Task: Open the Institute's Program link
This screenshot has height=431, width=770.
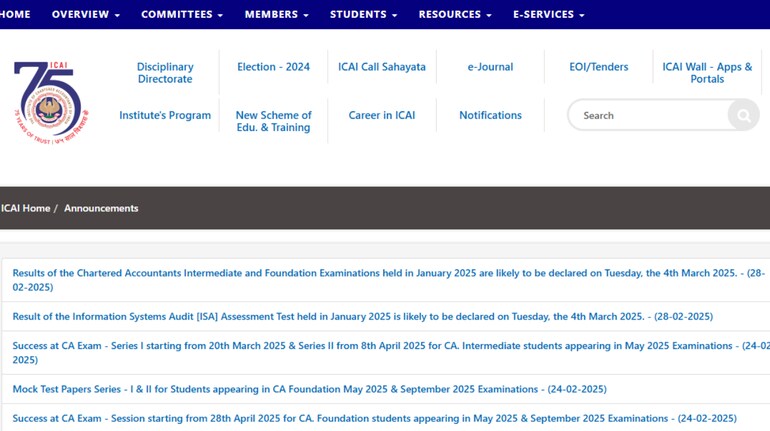Action: pos(165,115)
